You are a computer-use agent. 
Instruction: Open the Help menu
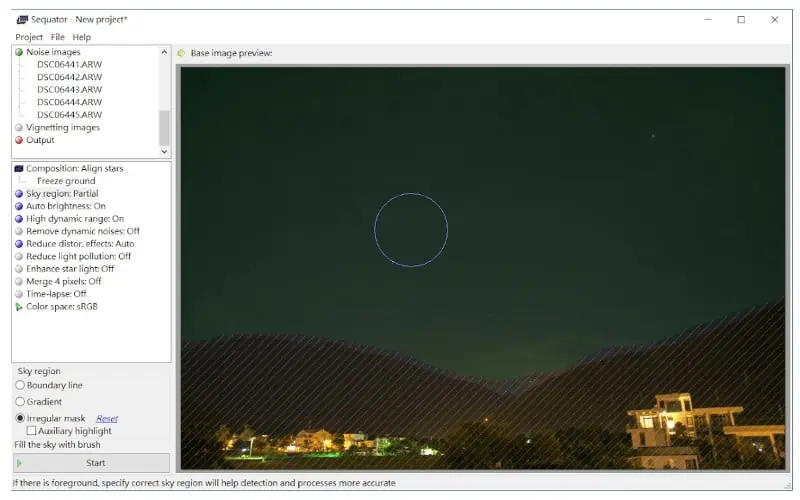[82, 37]
